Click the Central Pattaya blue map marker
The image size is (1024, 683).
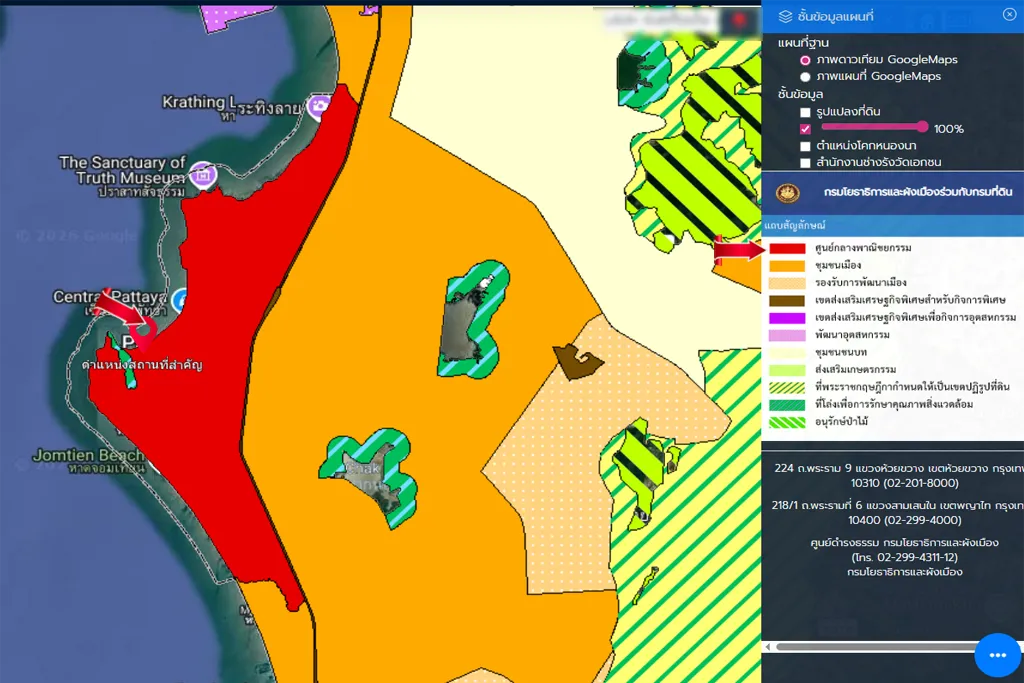pyautogui.click(x=180, y=298)
